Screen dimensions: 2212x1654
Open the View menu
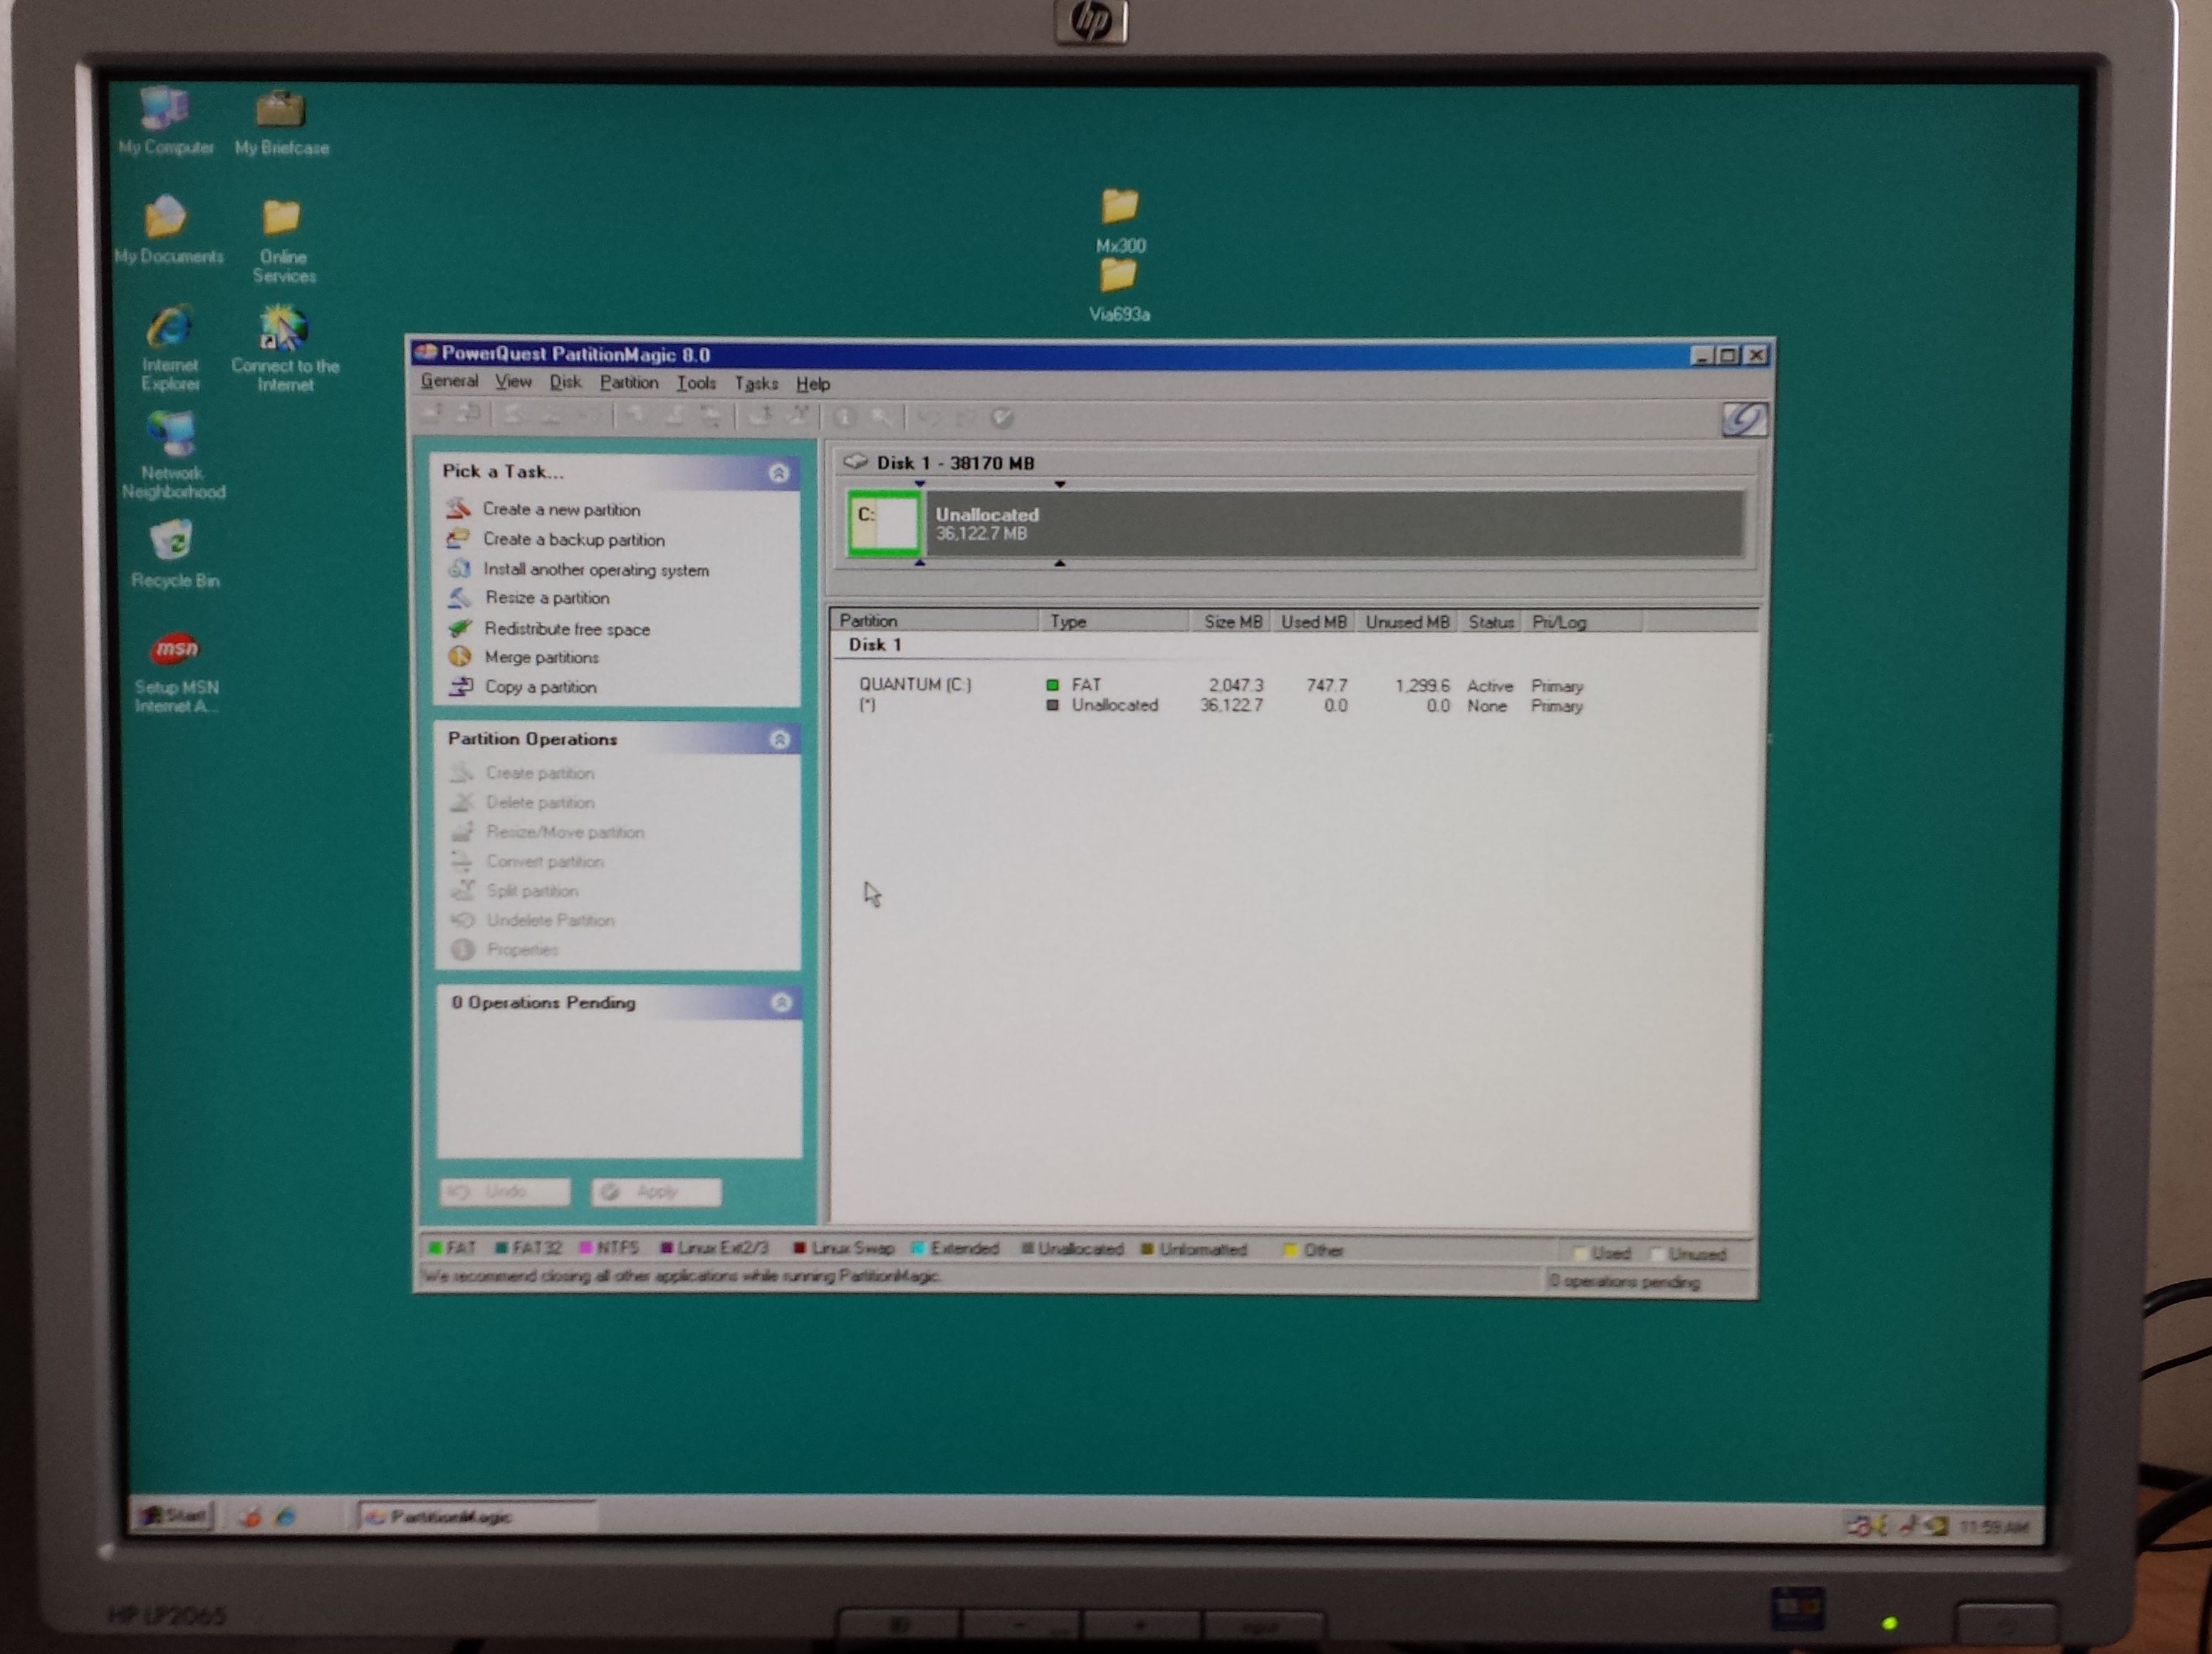(513, 382)
